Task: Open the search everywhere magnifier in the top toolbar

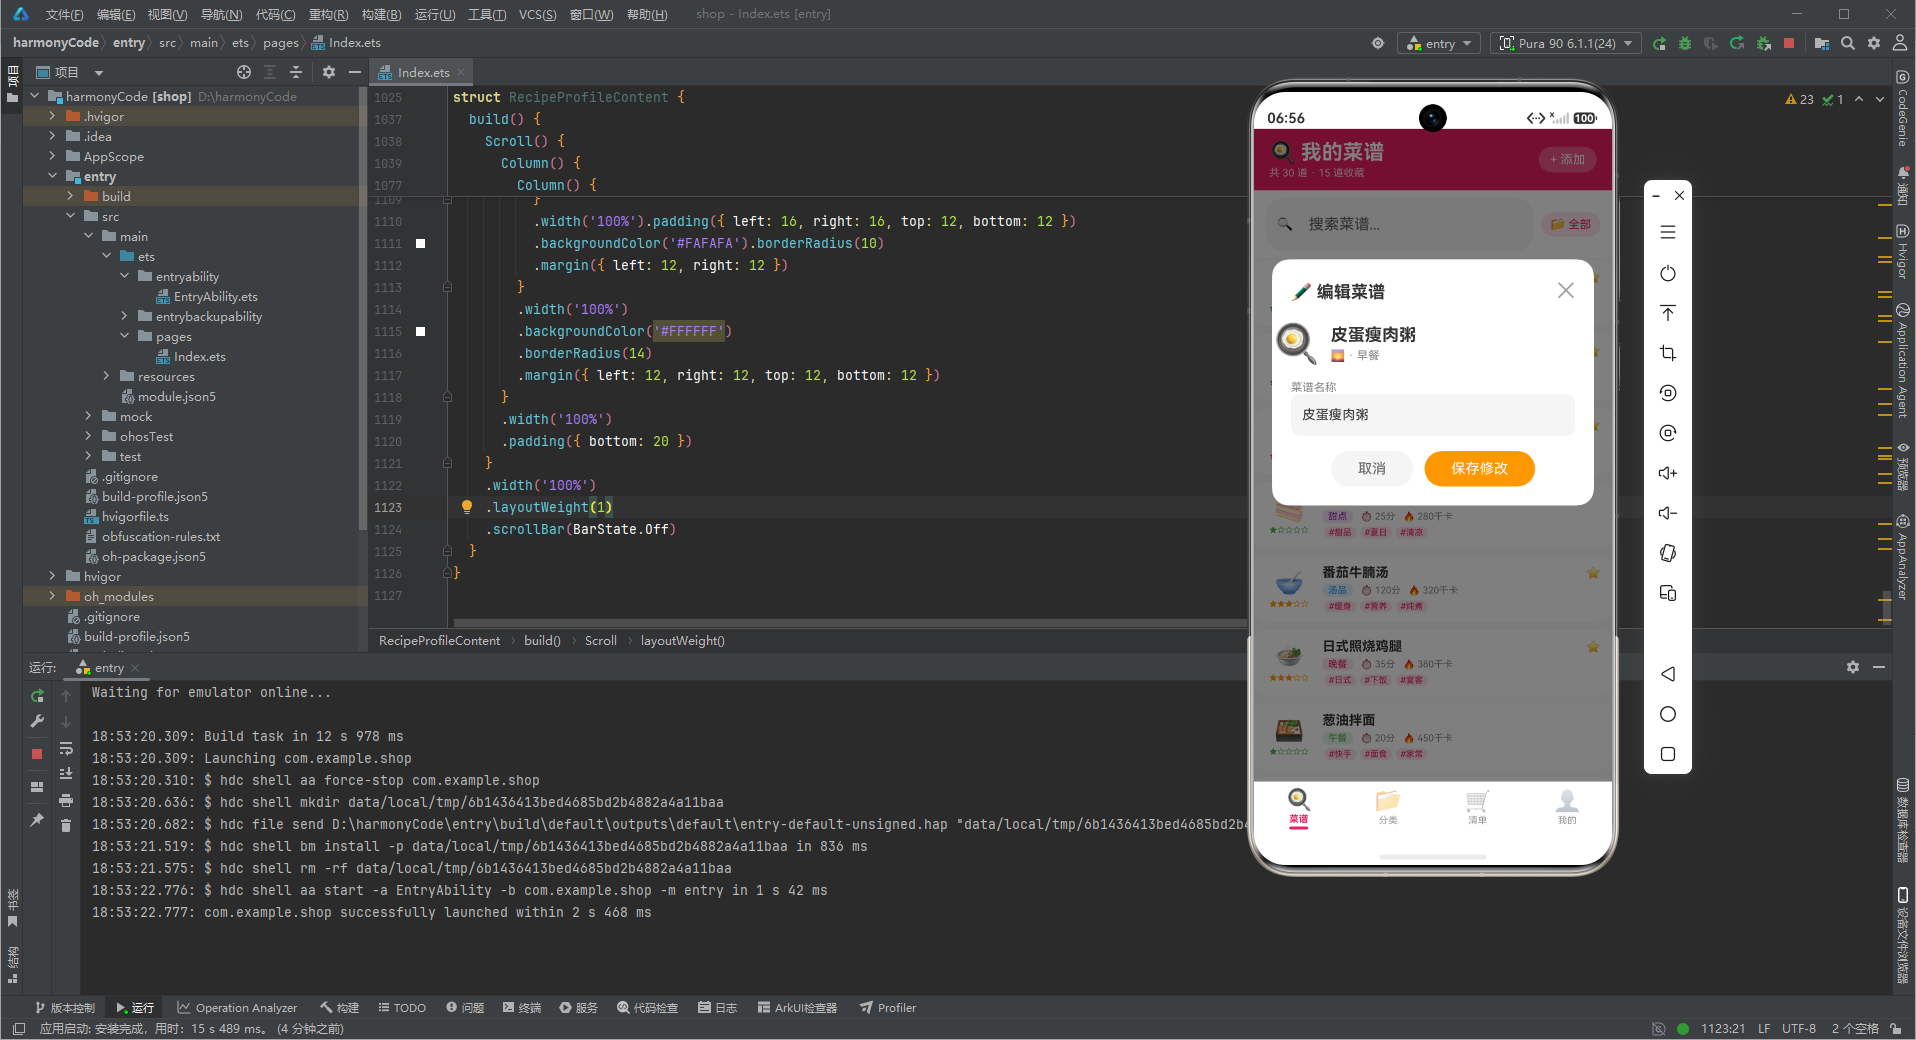Action: pos(1848,44)
